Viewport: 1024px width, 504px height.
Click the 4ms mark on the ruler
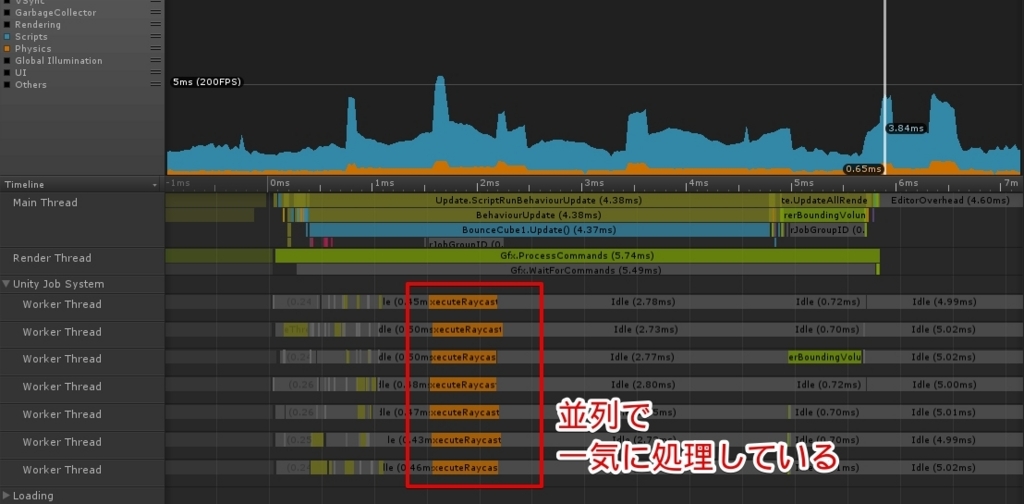click(x=699, y=183)
